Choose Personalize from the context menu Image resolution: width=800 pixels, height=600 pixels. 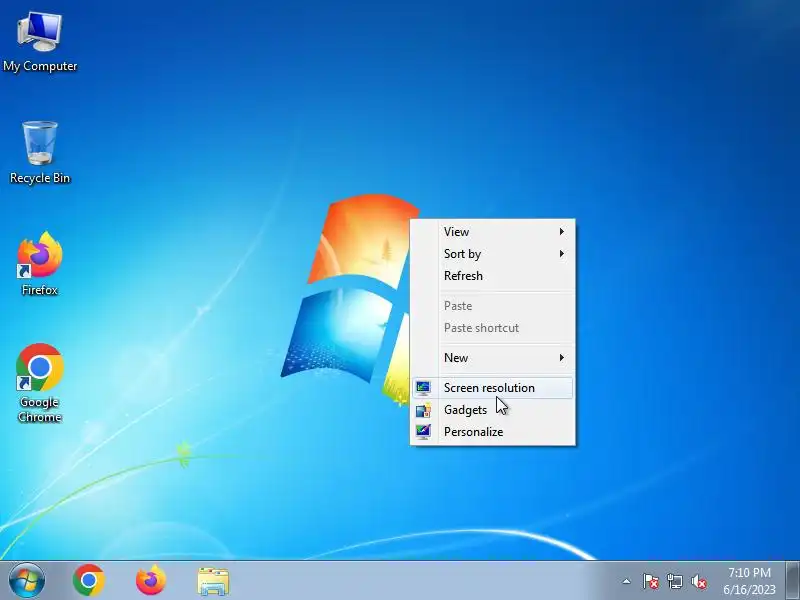[x=493, y=432]
